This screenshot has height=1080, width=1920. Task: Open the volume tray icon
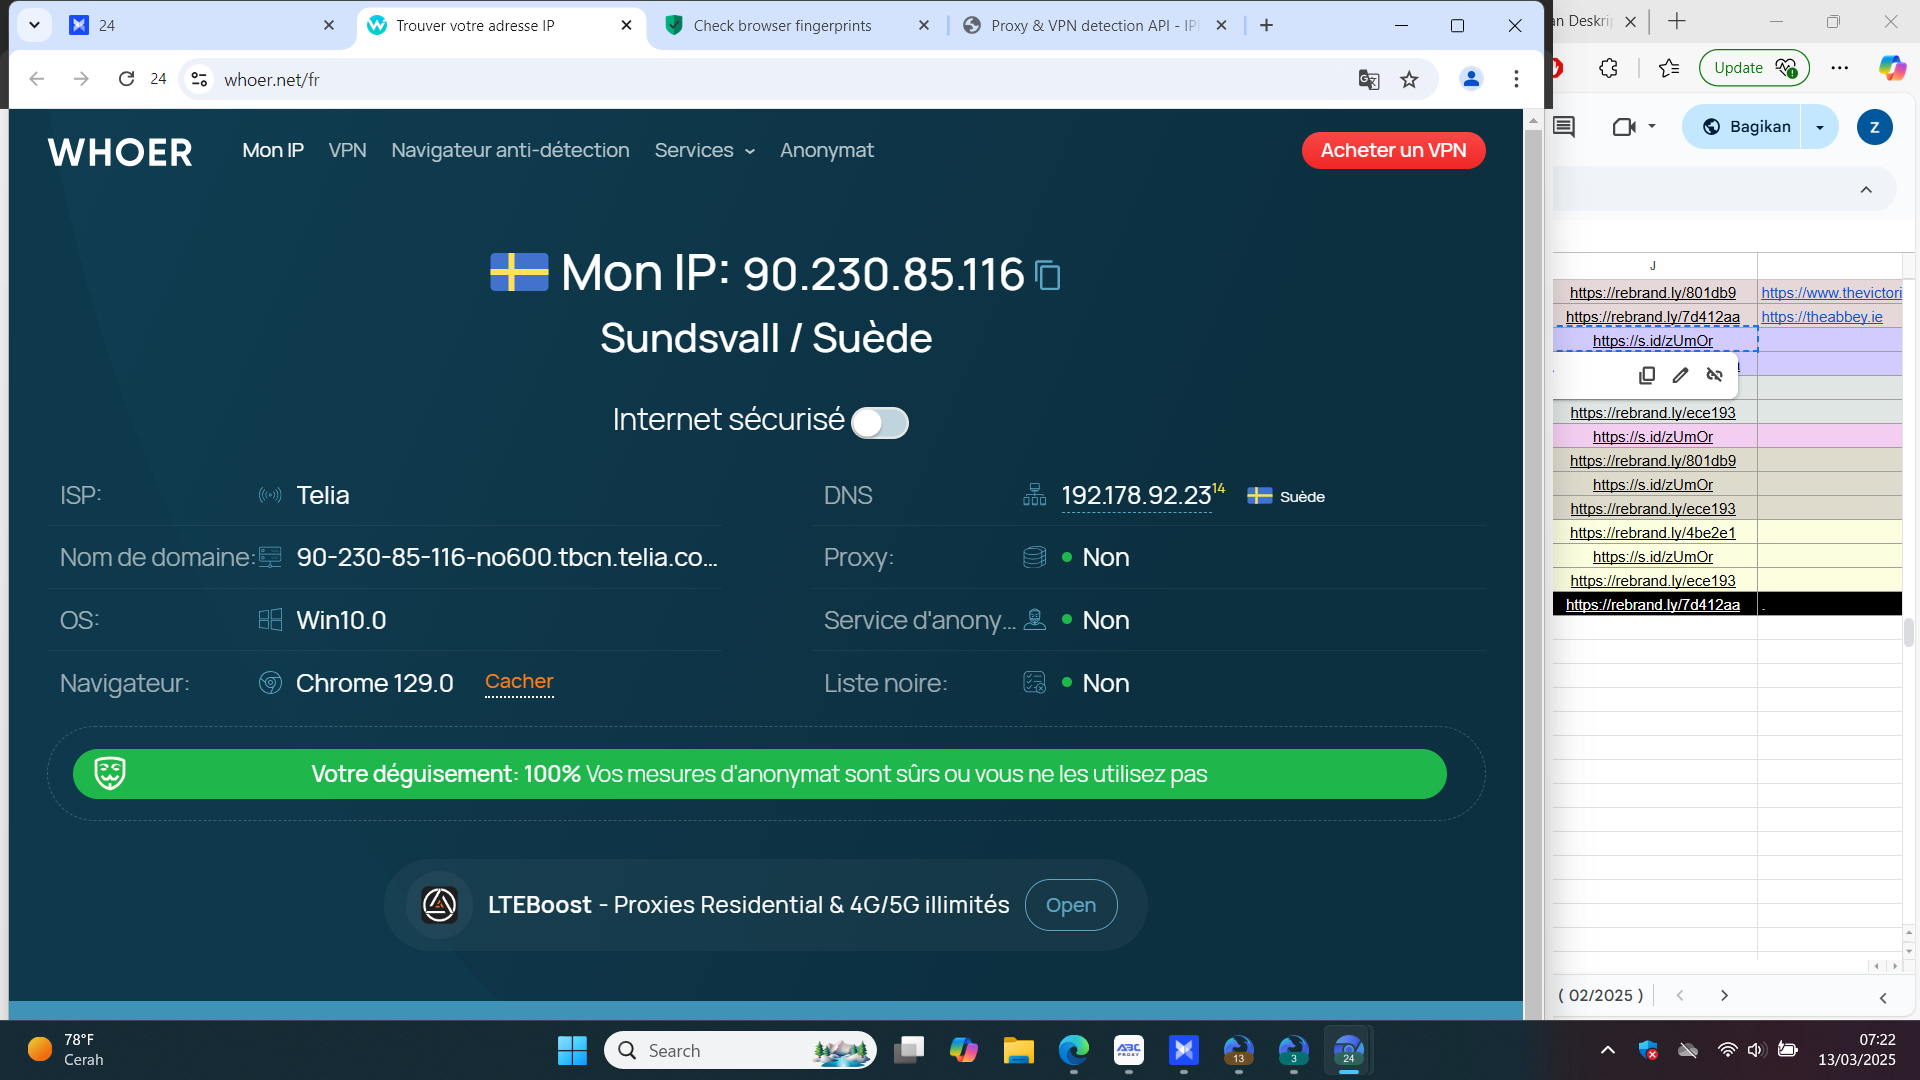(x=1756, y=1050)
